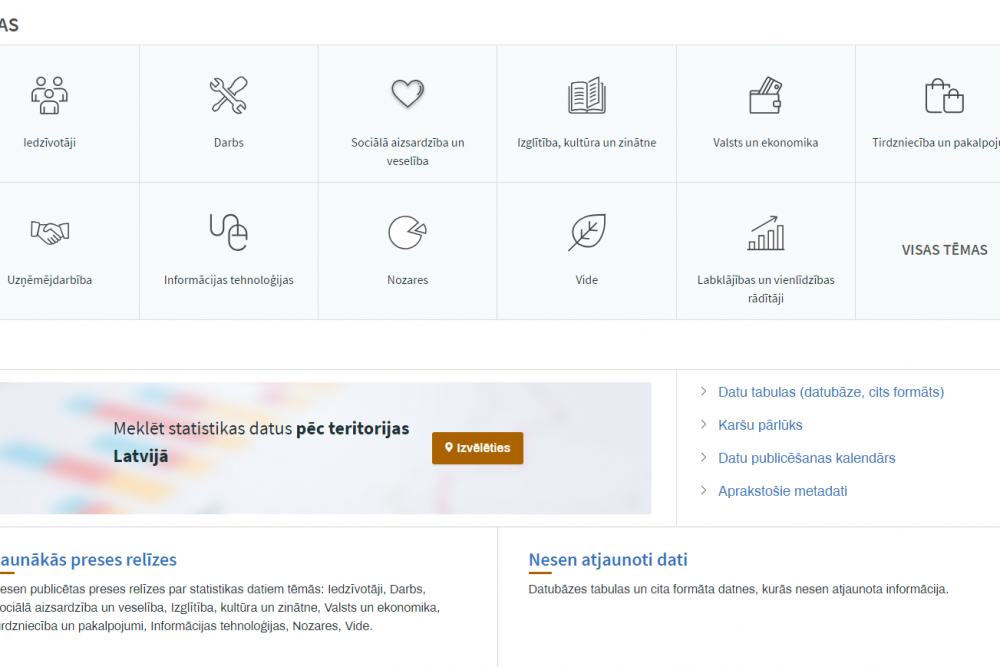
Task: Open Datu tabulas (datubāze, cits formāts) link
Action: [x=831, y=392]
